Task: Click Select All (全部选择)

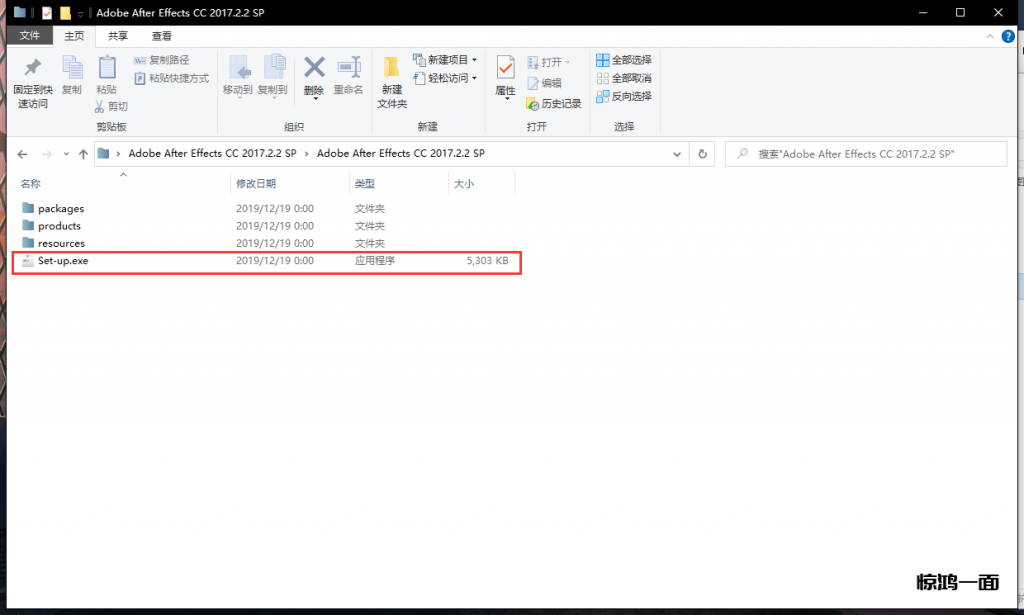Action: pyautogui.click(x=623, y=60)
